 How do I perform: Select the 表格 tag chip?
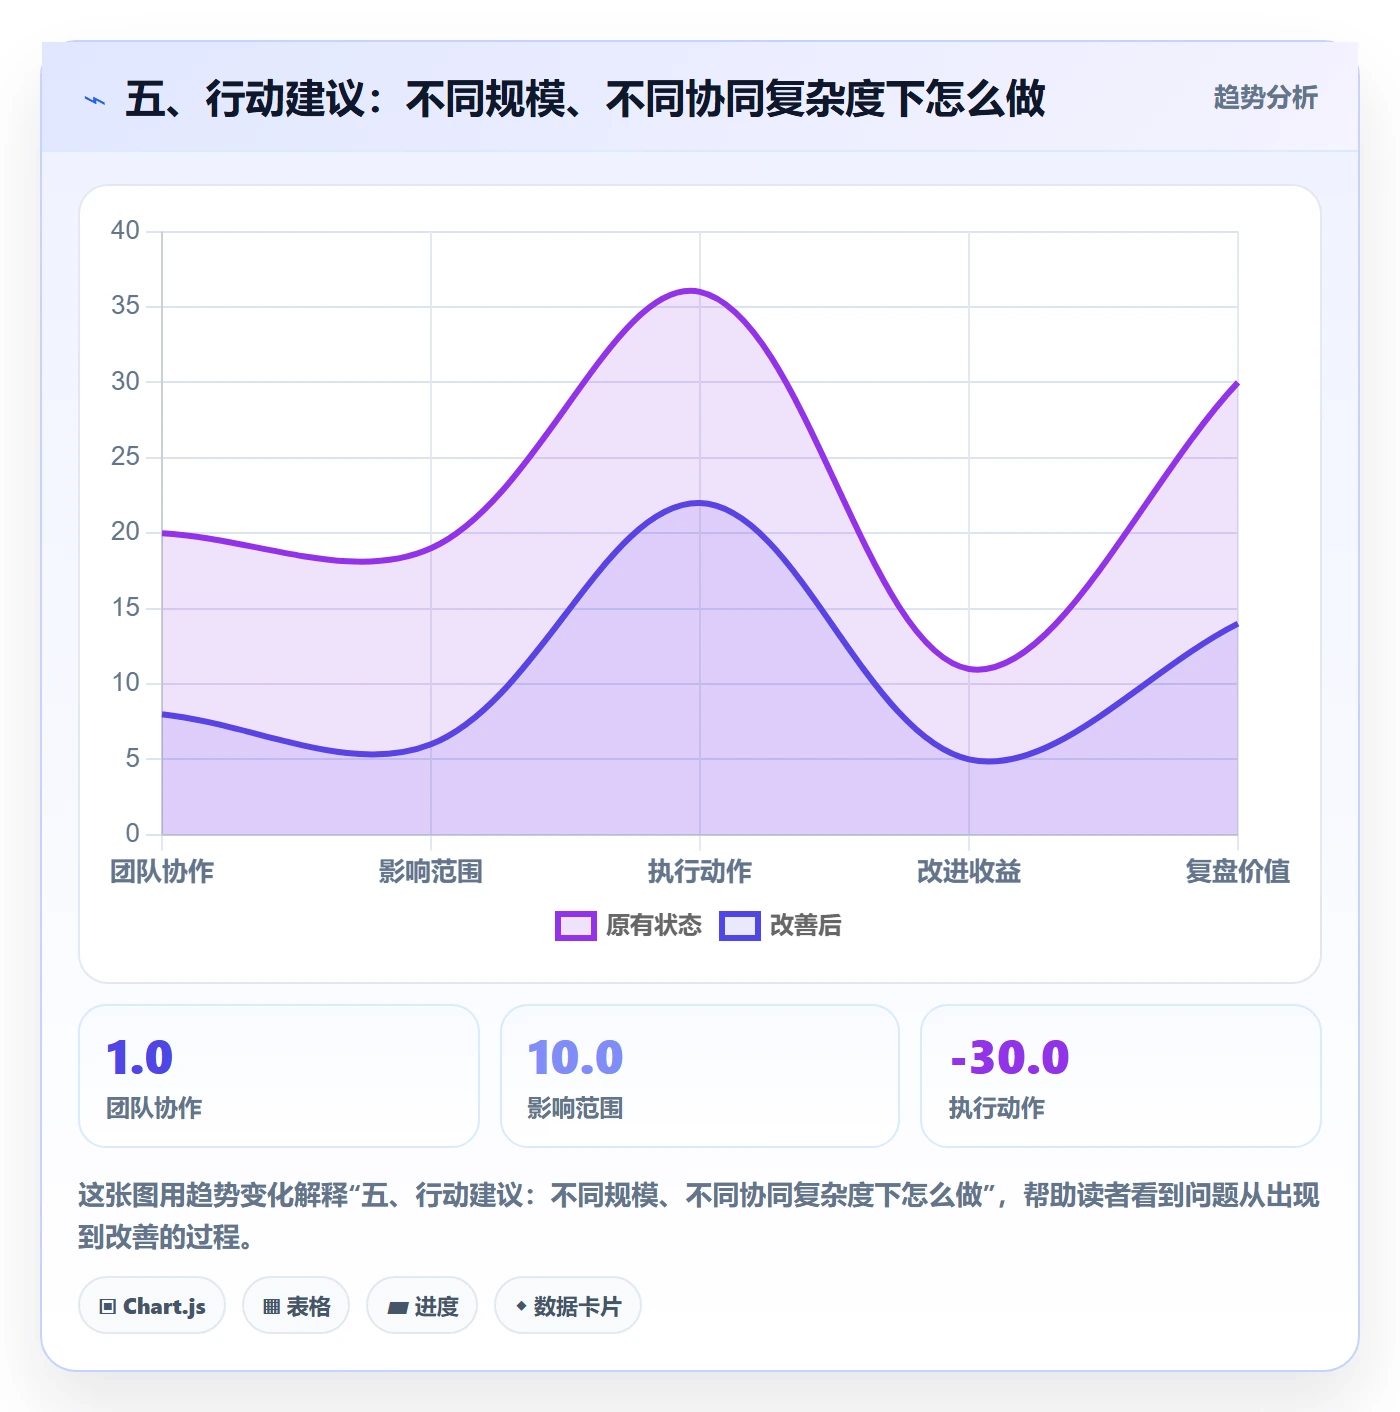pyautogui.click(x=296, y=1306)
